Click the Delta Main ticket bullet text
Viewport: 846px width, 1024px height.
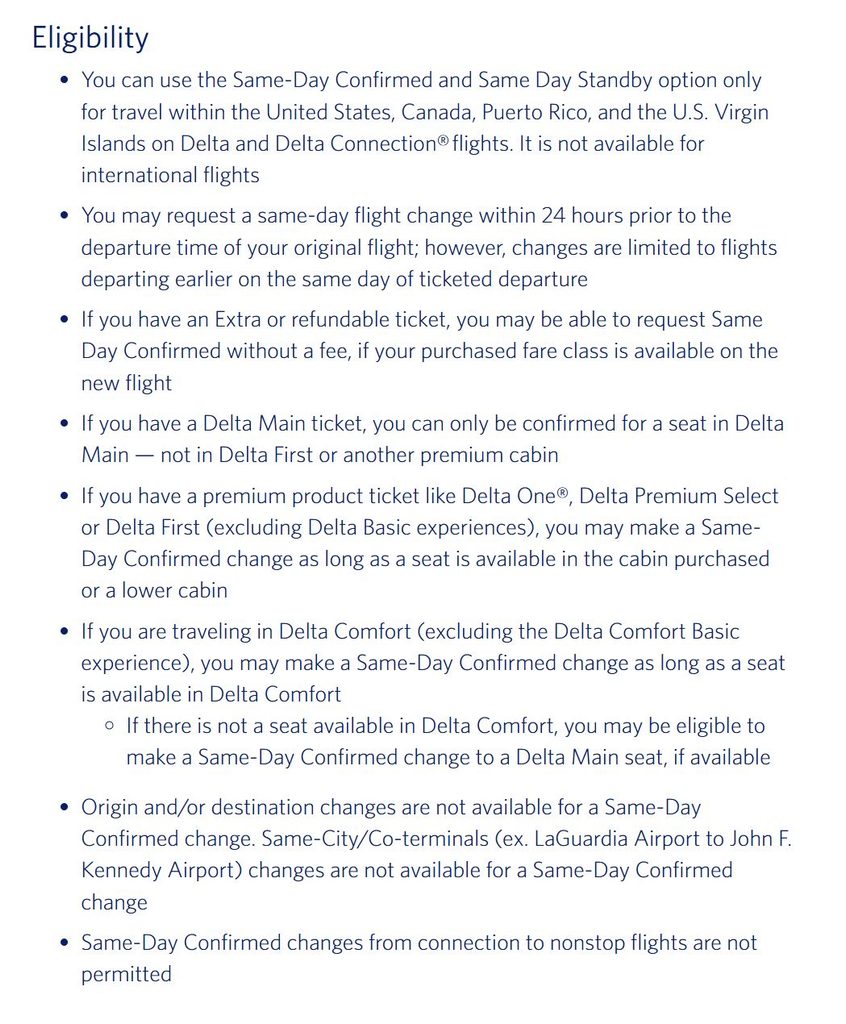(432, 440)
